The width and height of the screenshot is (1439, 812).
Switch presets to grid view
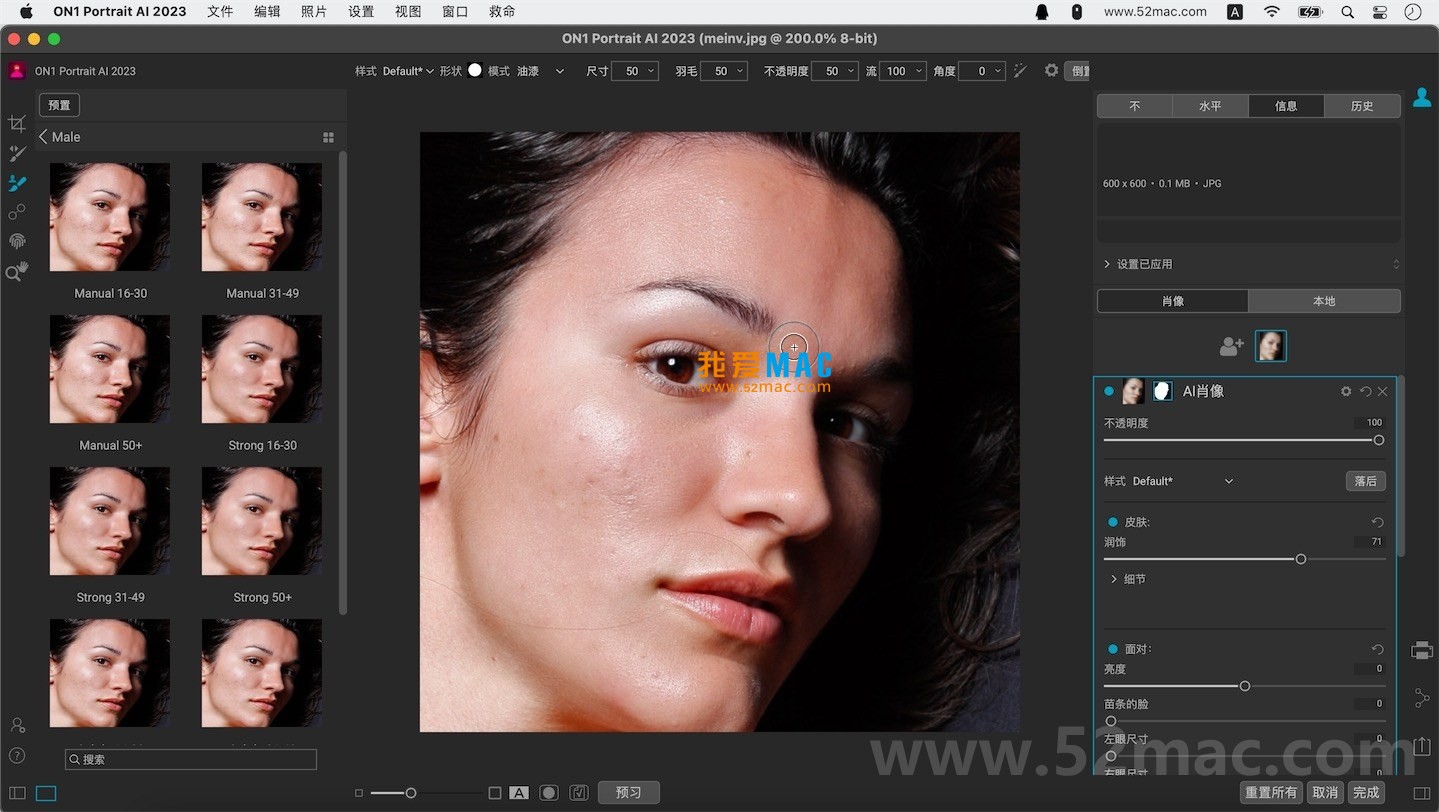328,137
